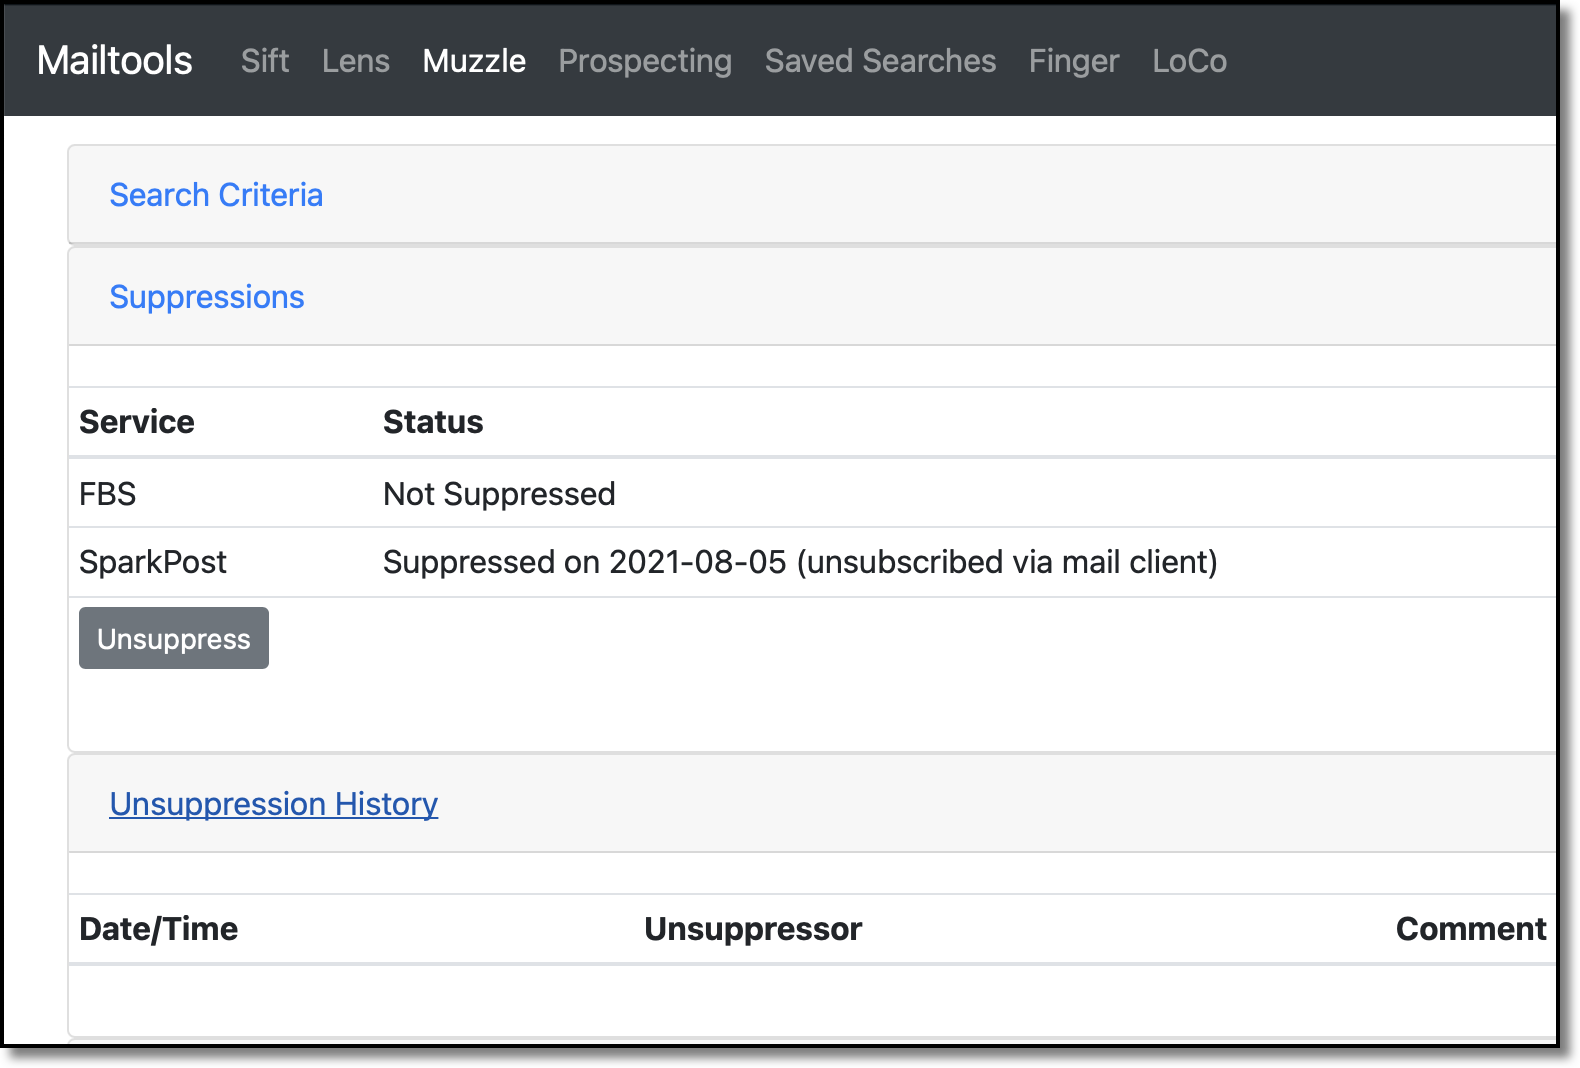The height and width of the screenshot is (1068, 1580).
Task: Open the LoCo navigation link
Action: 1189,61
